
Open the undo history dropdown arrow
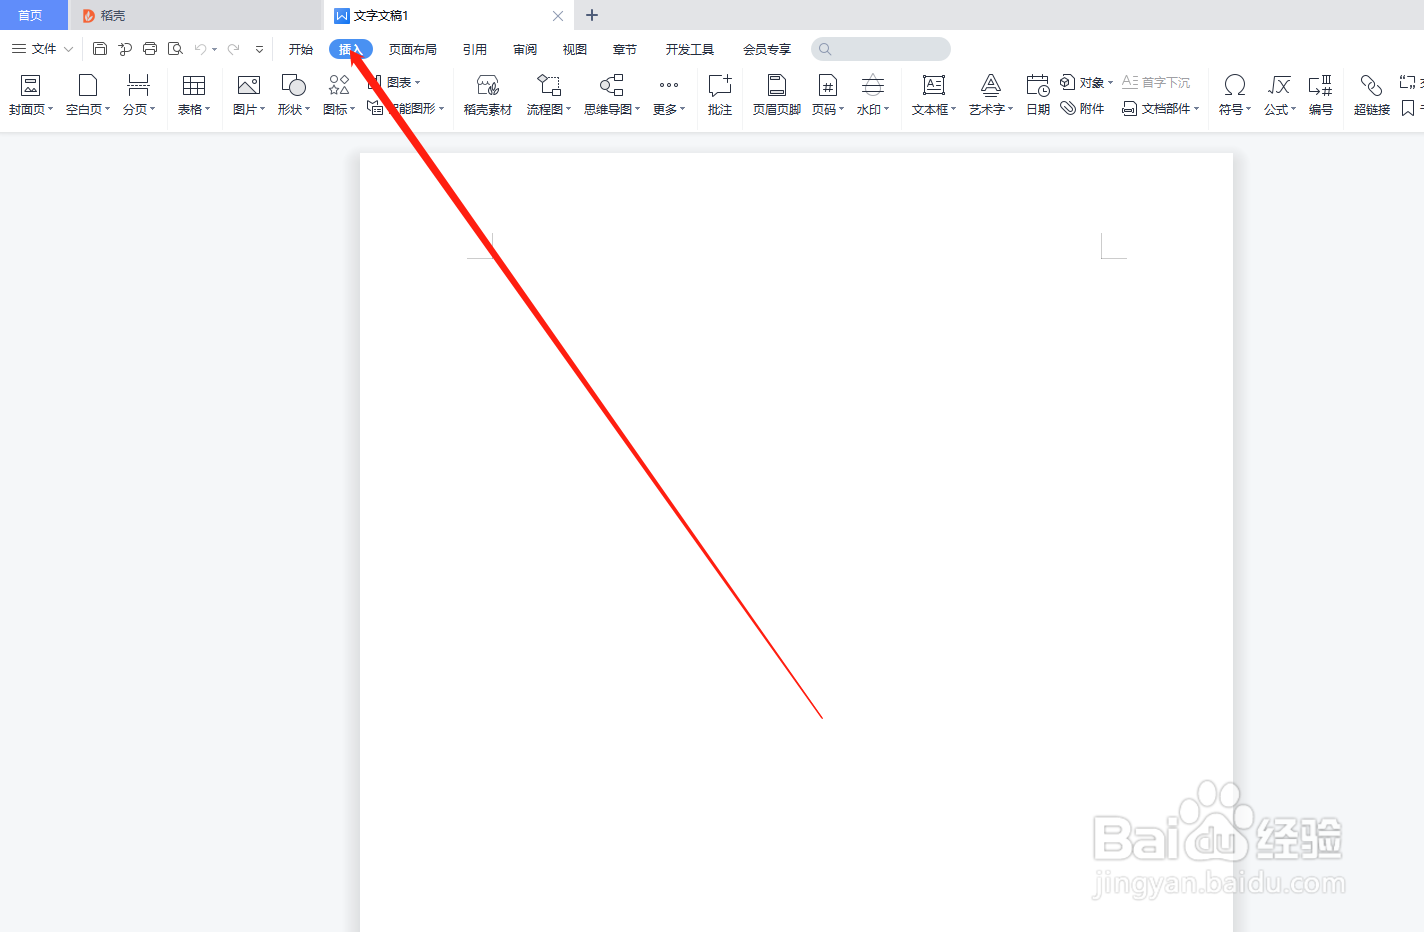click(x=214, y=49)
